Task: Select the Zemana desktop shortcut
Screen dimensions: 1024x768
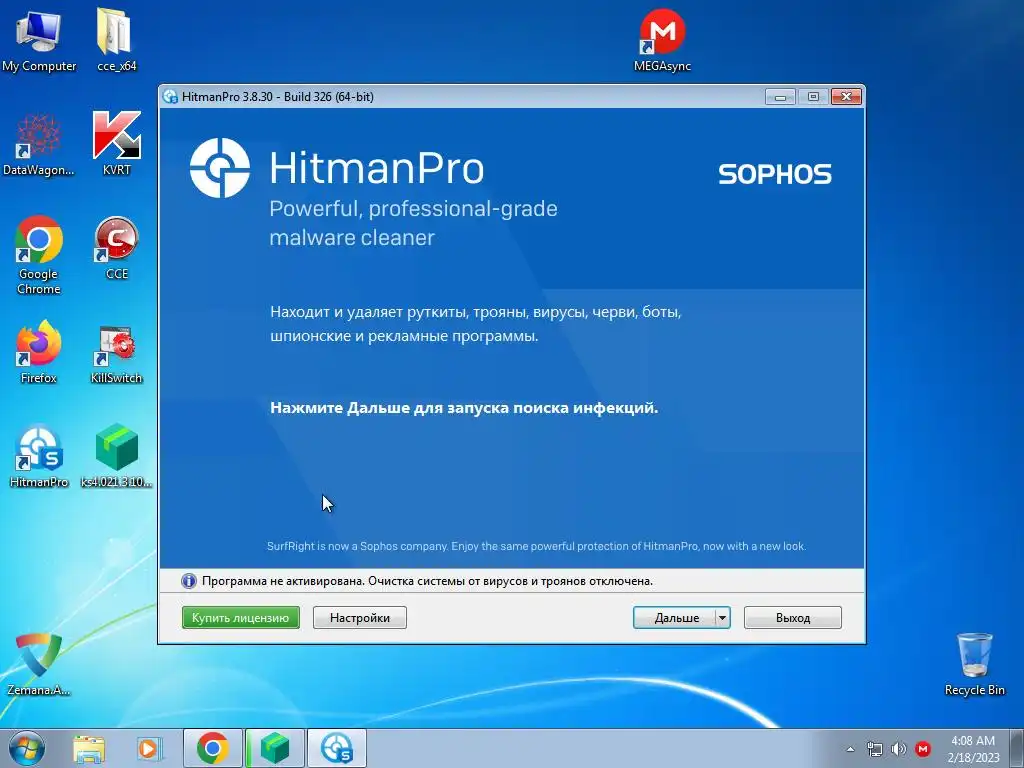Action: [39, 664]
